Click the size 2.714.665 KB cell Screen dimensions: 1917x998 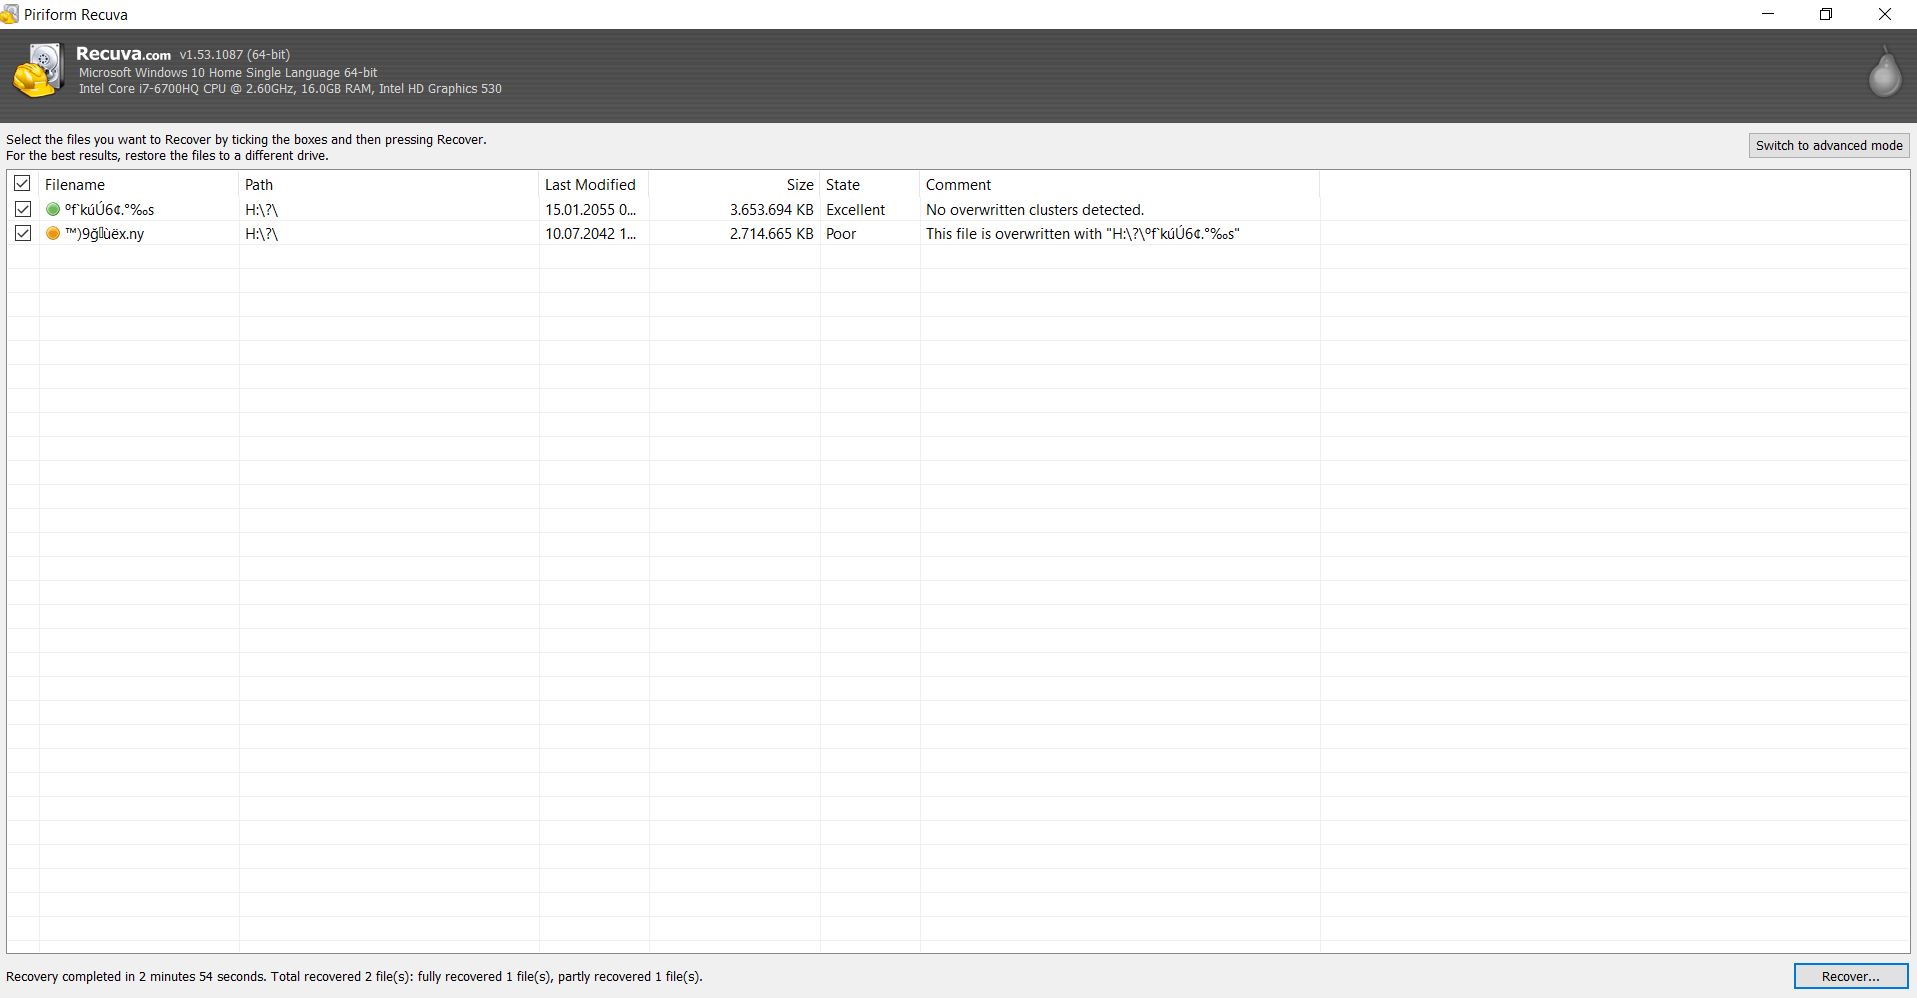pos(771,234)
